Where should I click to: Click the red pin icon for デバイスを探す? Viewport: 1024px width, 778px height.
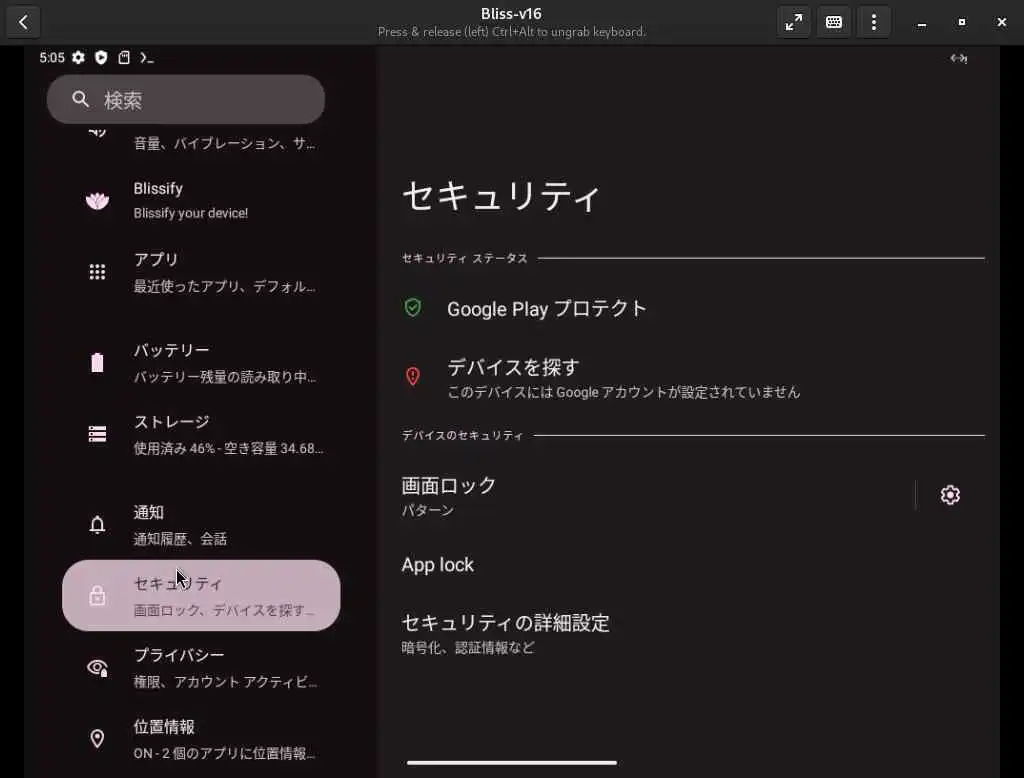413,376
